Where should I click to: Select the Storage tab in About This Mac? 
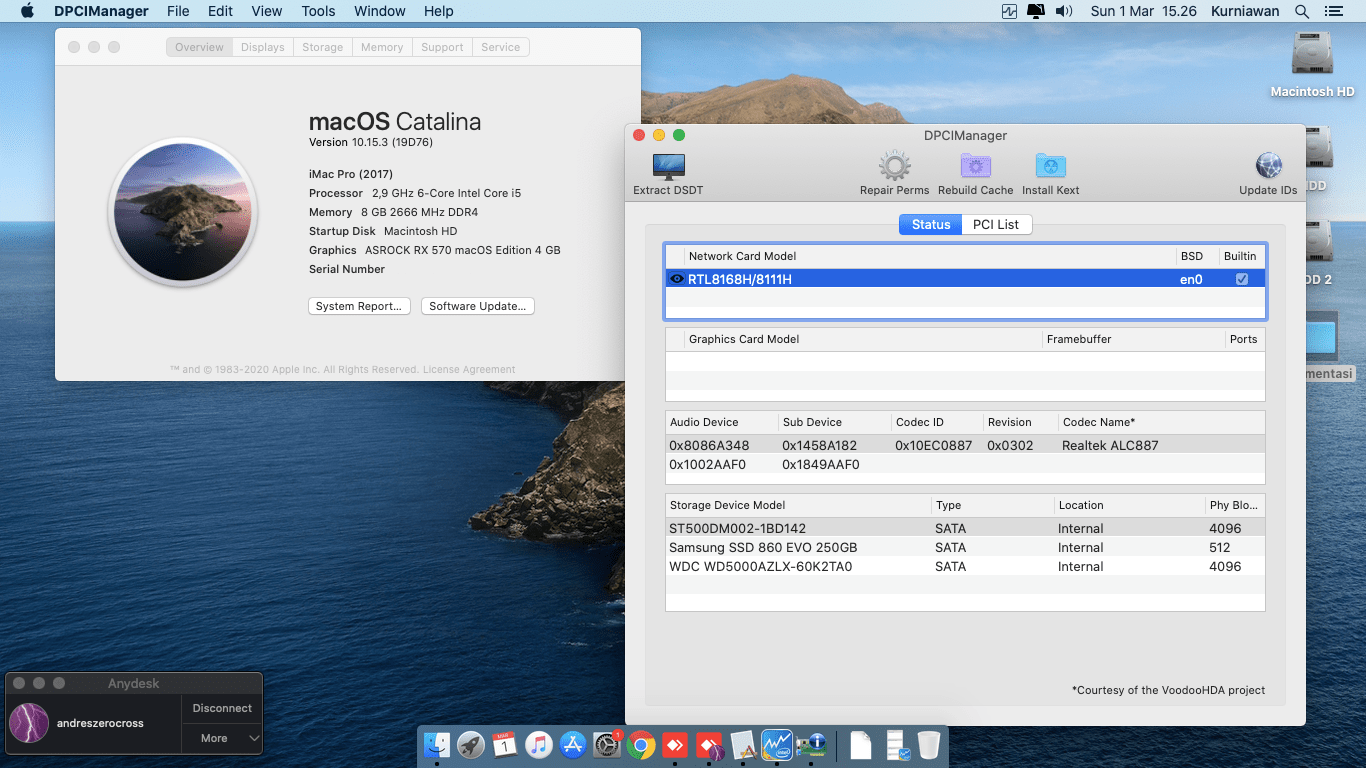[322, 47]
